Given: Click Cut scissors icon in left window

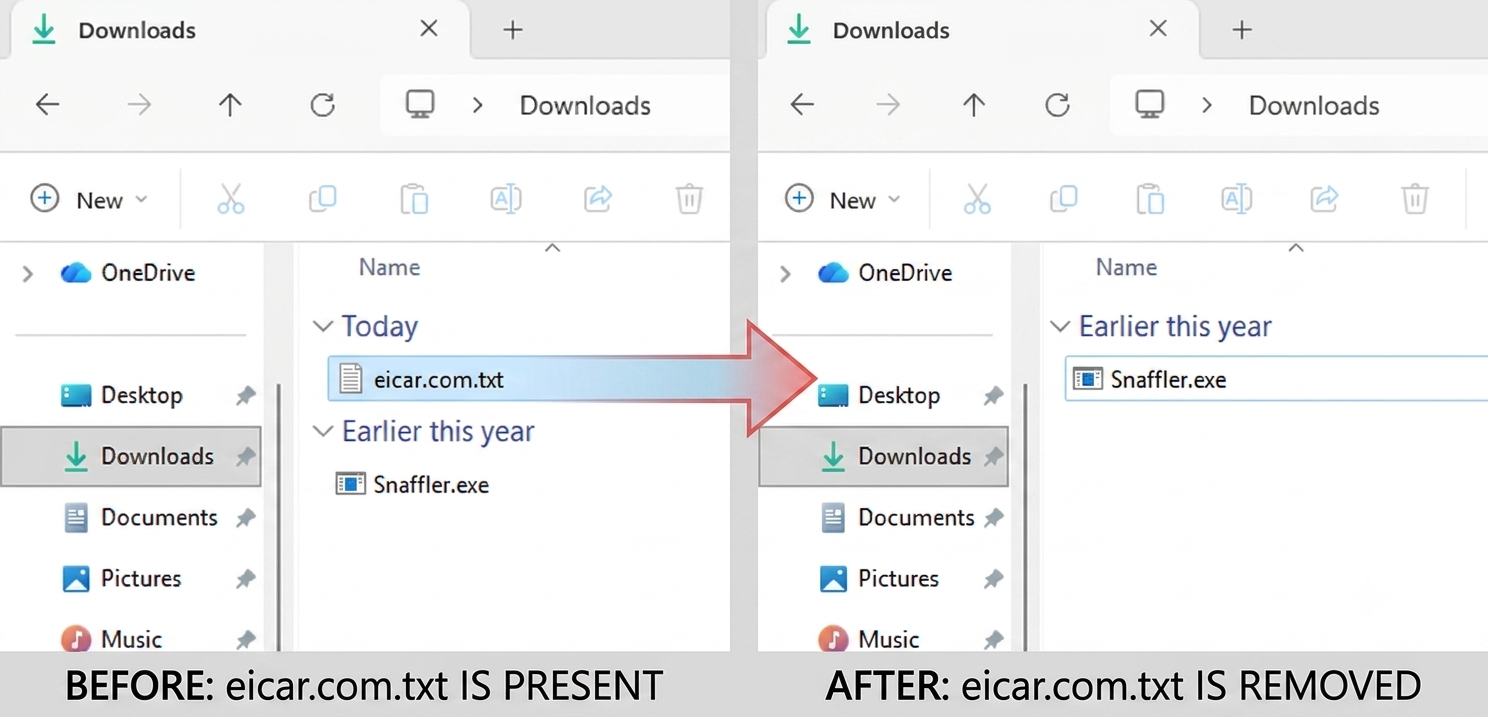Looking at the screenshot, I should (230, 199).
